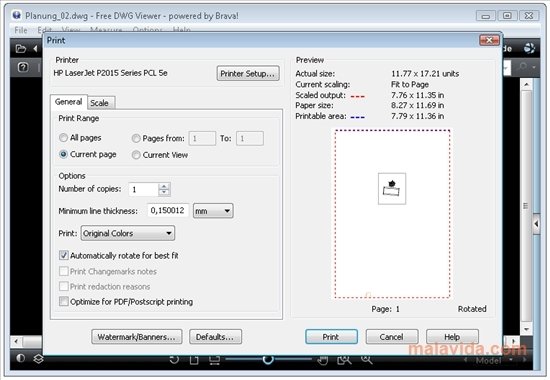Check the Print redaction reasons box

tap(63, 286)
